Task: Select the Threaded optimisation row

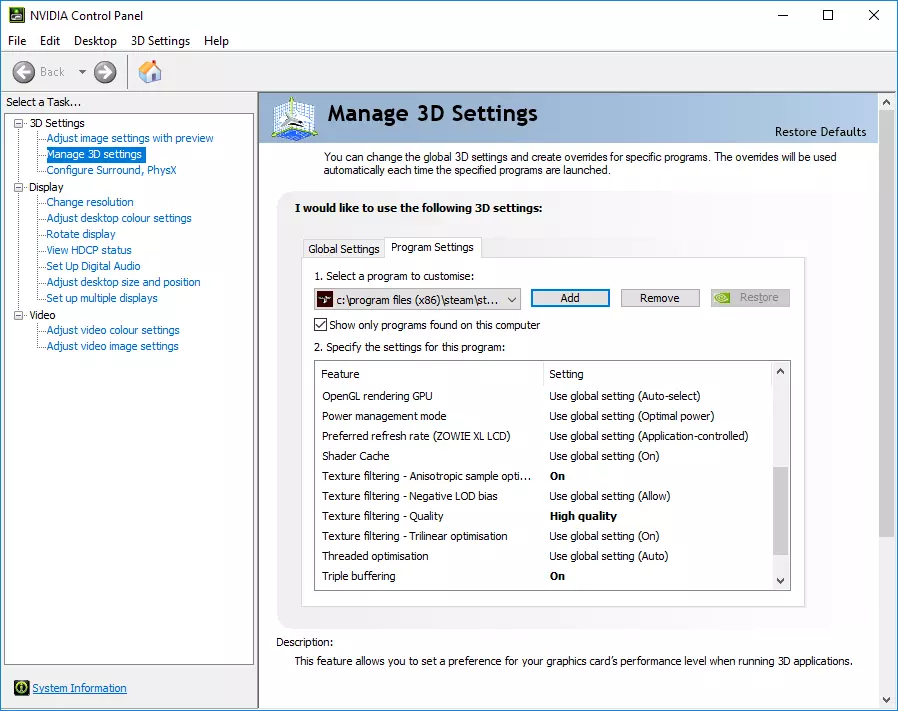Action: pos(543,556)
